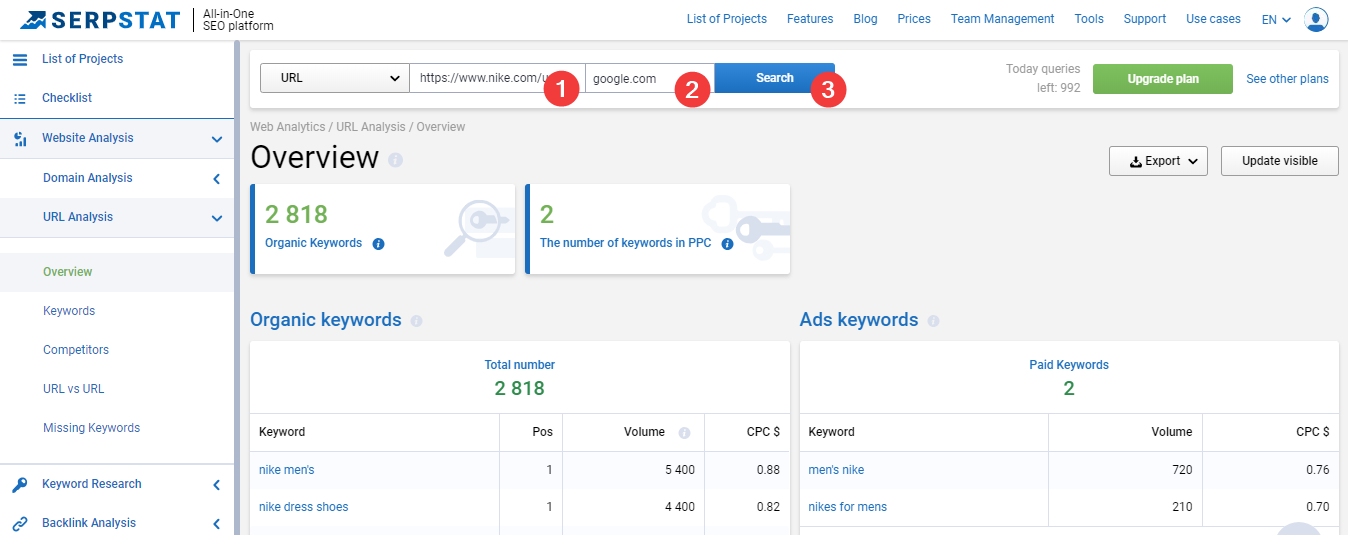Expand the Domain Analysis submenu chevron

pyautogui.click(x=217, y=179)
